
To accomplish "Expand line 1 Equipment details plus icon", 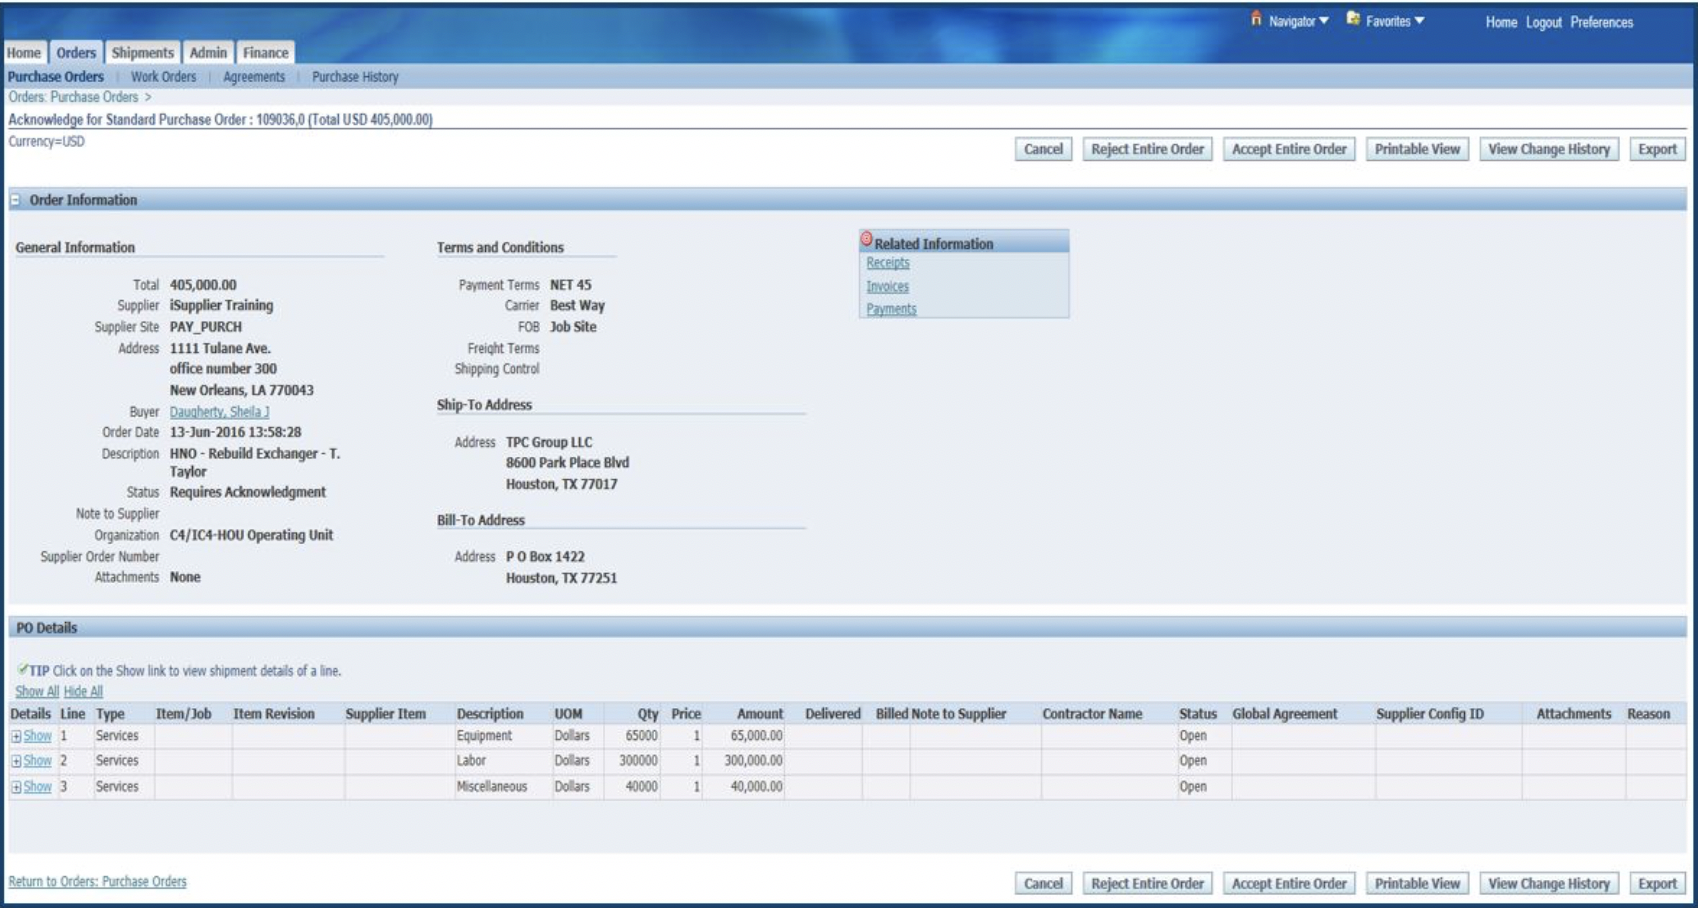I will coord(16,737).
